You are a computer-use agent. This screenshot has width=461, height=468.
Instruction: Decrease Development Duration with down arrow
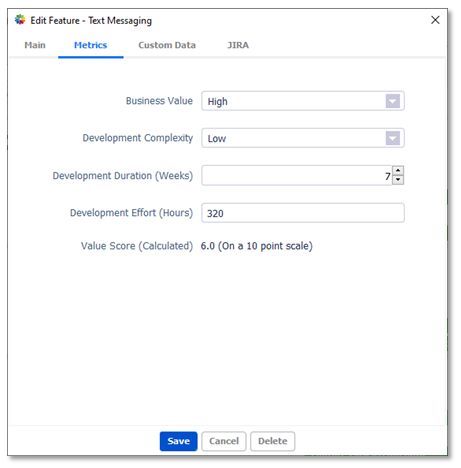coord(398,180)
